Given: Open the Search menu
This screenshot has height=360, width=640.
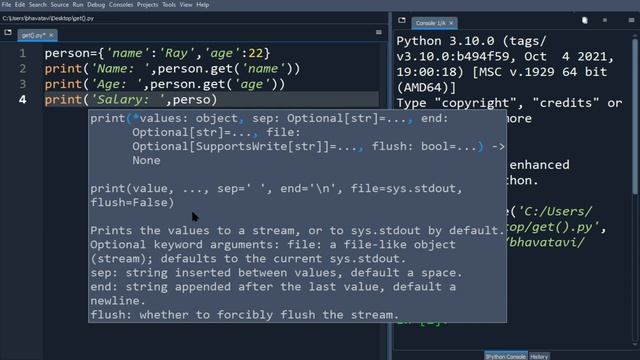Looking at the screenshot, I should [x=38, y=5].
